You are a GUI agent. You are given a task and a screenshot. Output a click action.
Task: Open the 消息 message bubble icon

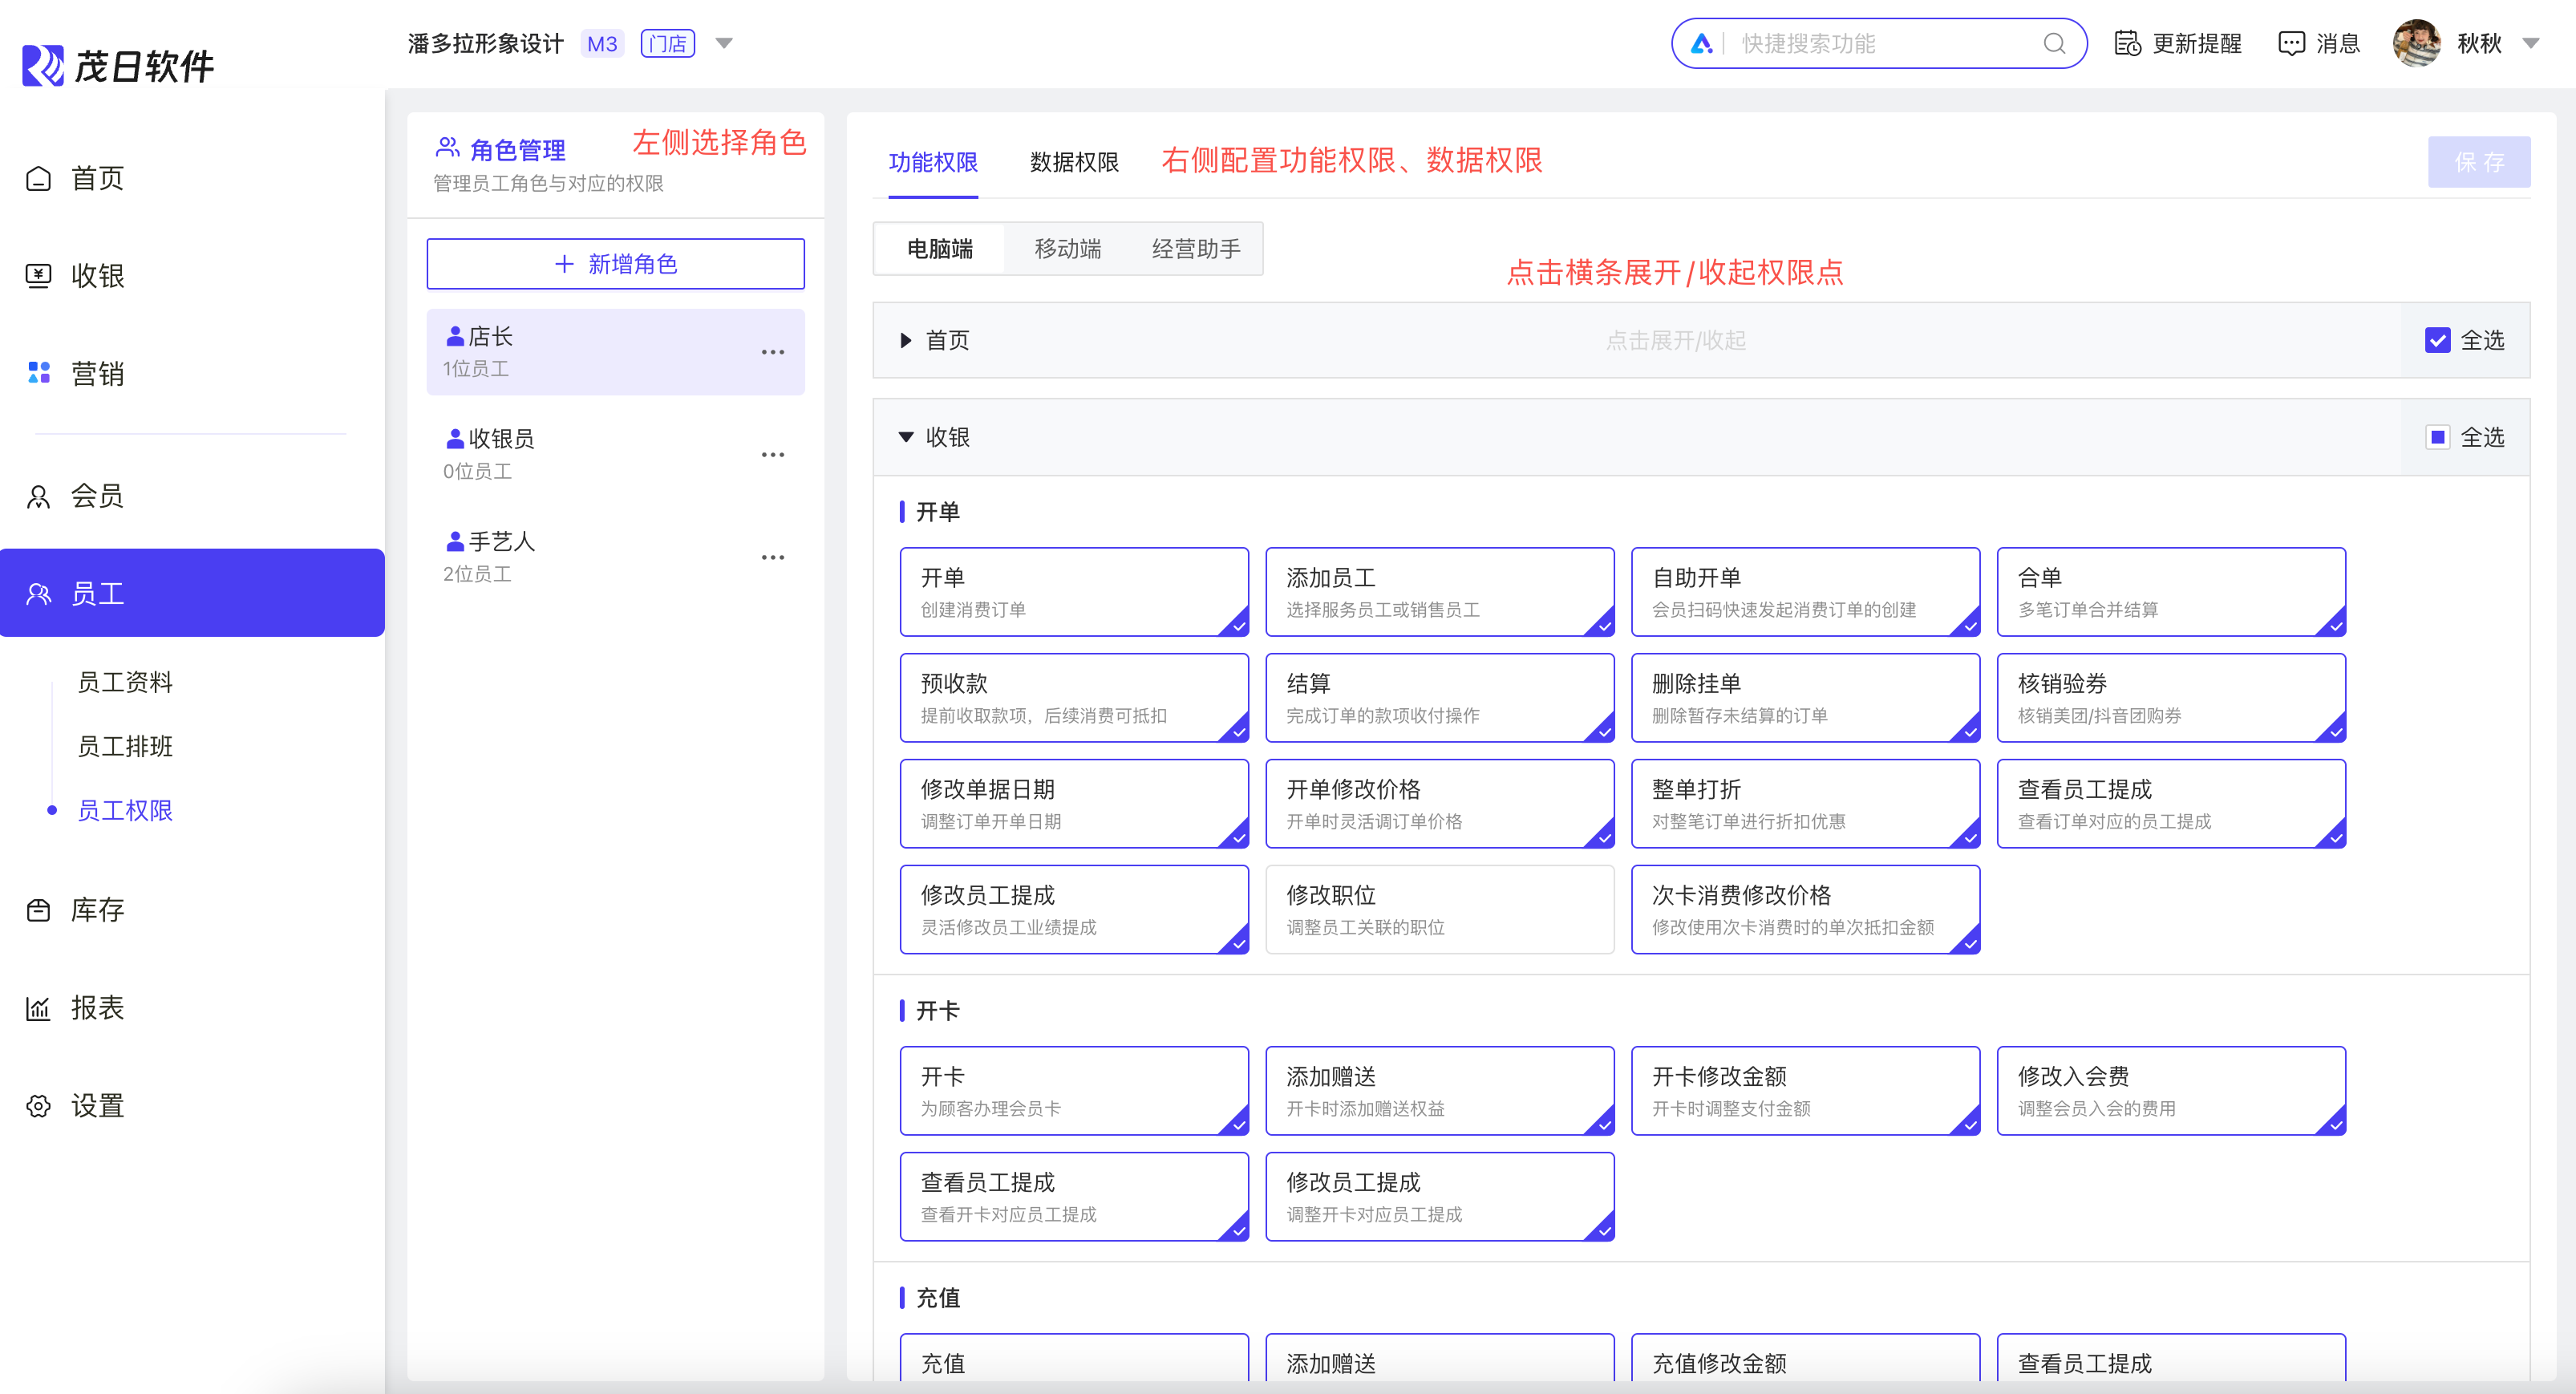[2290, 44]
